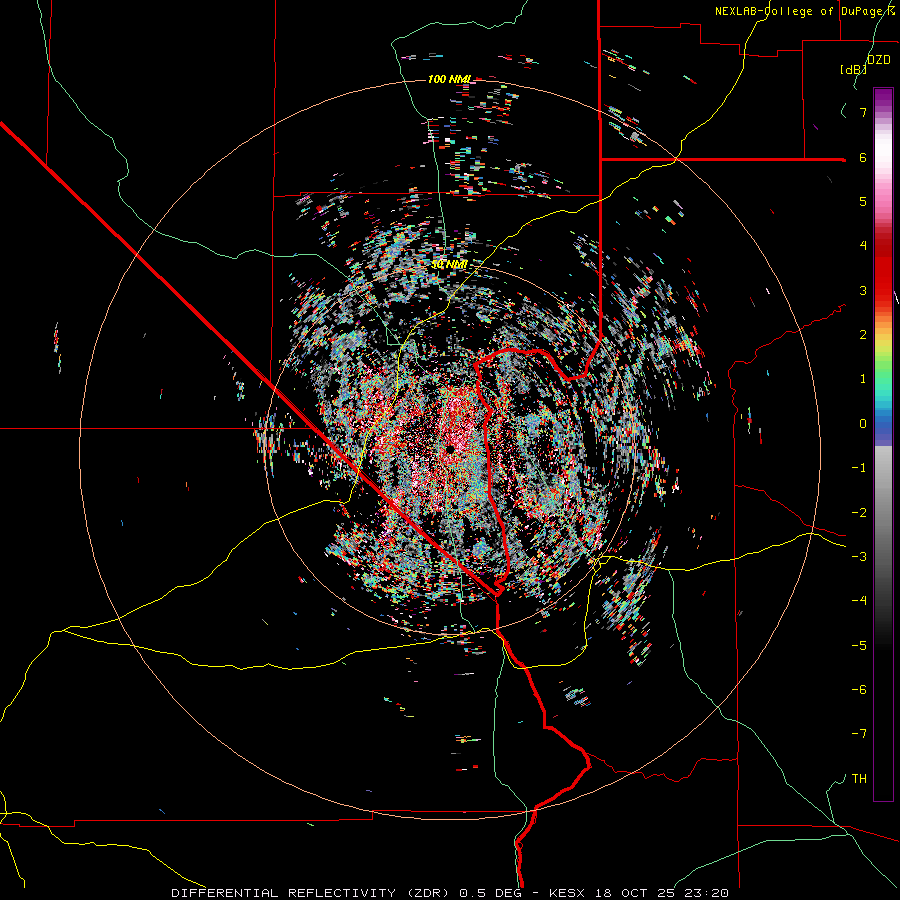Click the 1 value on the dB scale
The image size is (900, 900).
pos(863,379)
